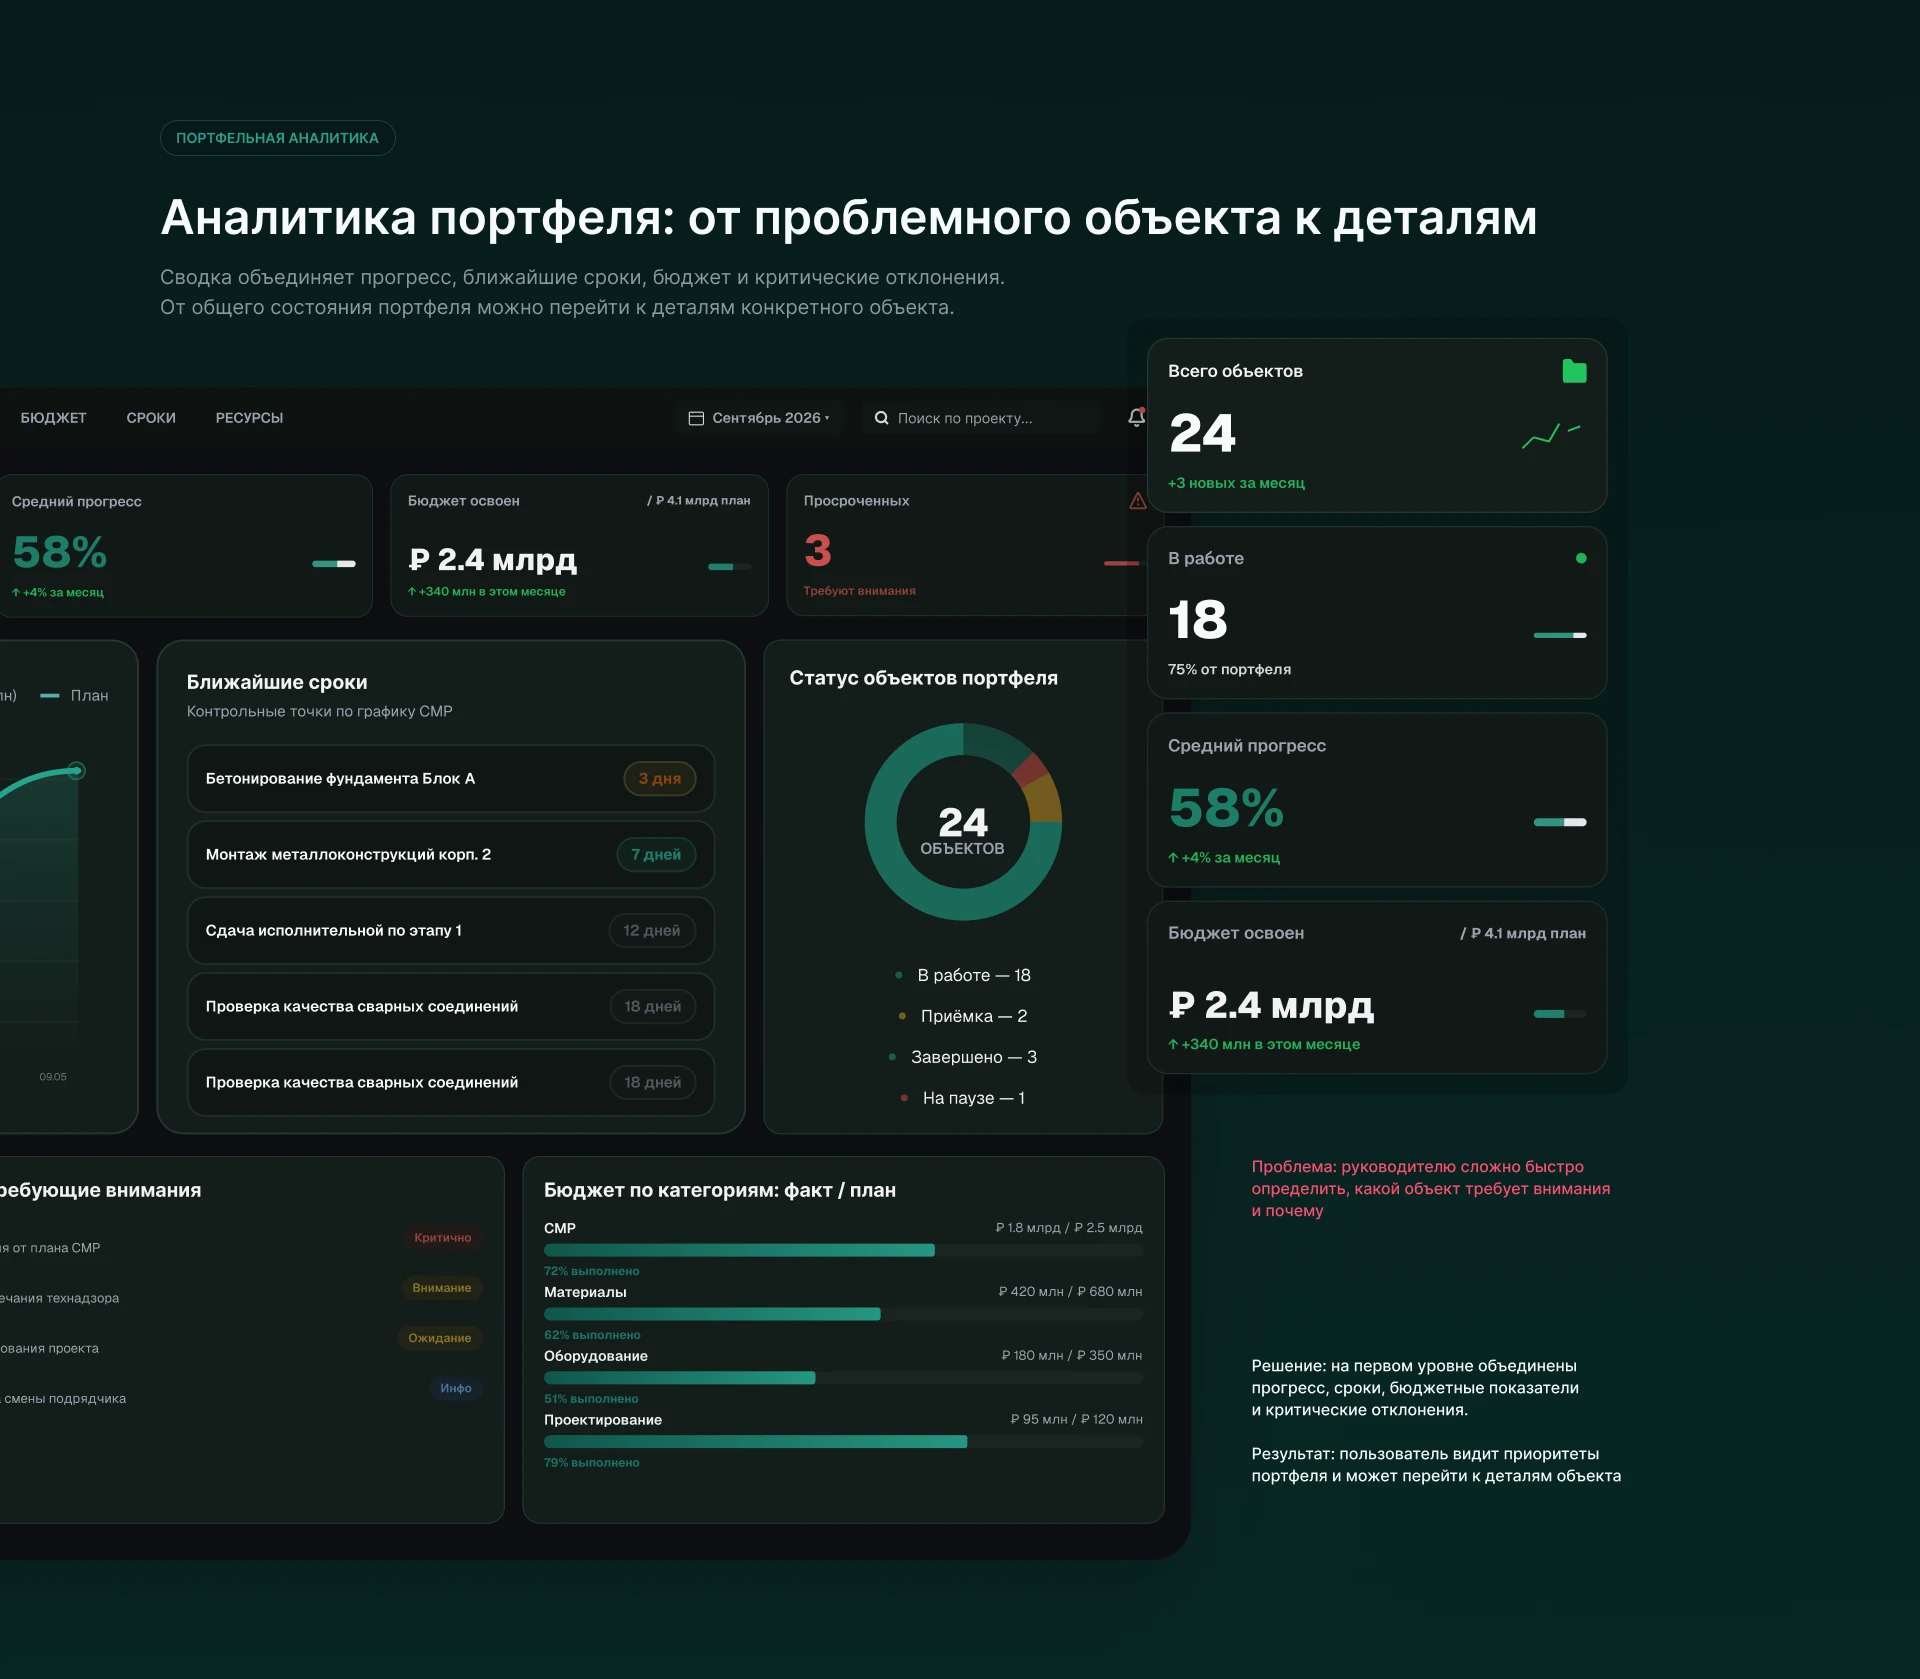Click the 72% выполнено label under СМР
The image size is (1920, 1679).
tap(591, 1271)
